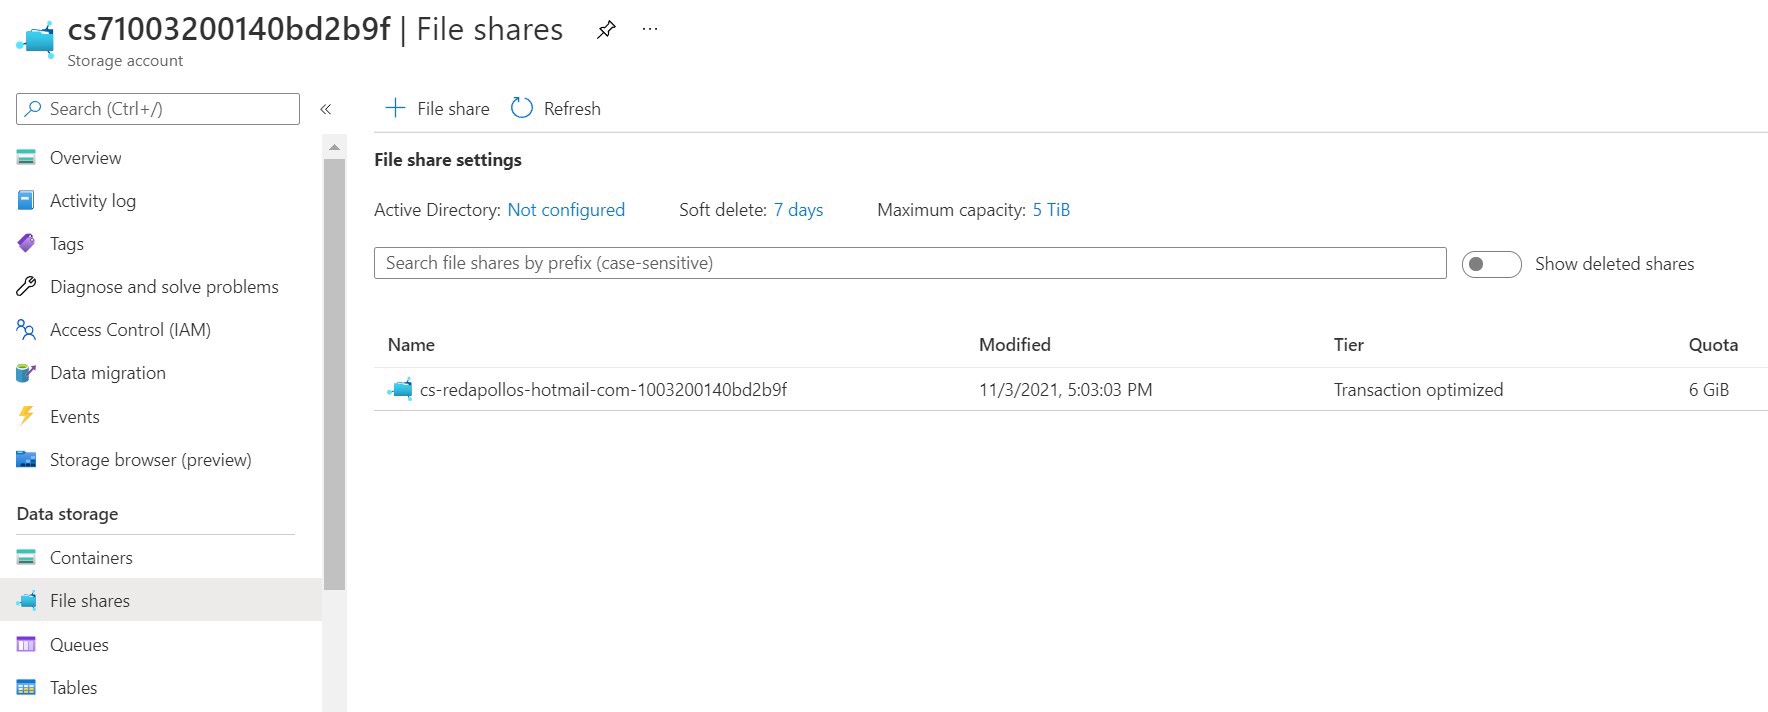Screen dimensions: 1768x712
Task: Click the Storage account subtitle
Action: 125,61
